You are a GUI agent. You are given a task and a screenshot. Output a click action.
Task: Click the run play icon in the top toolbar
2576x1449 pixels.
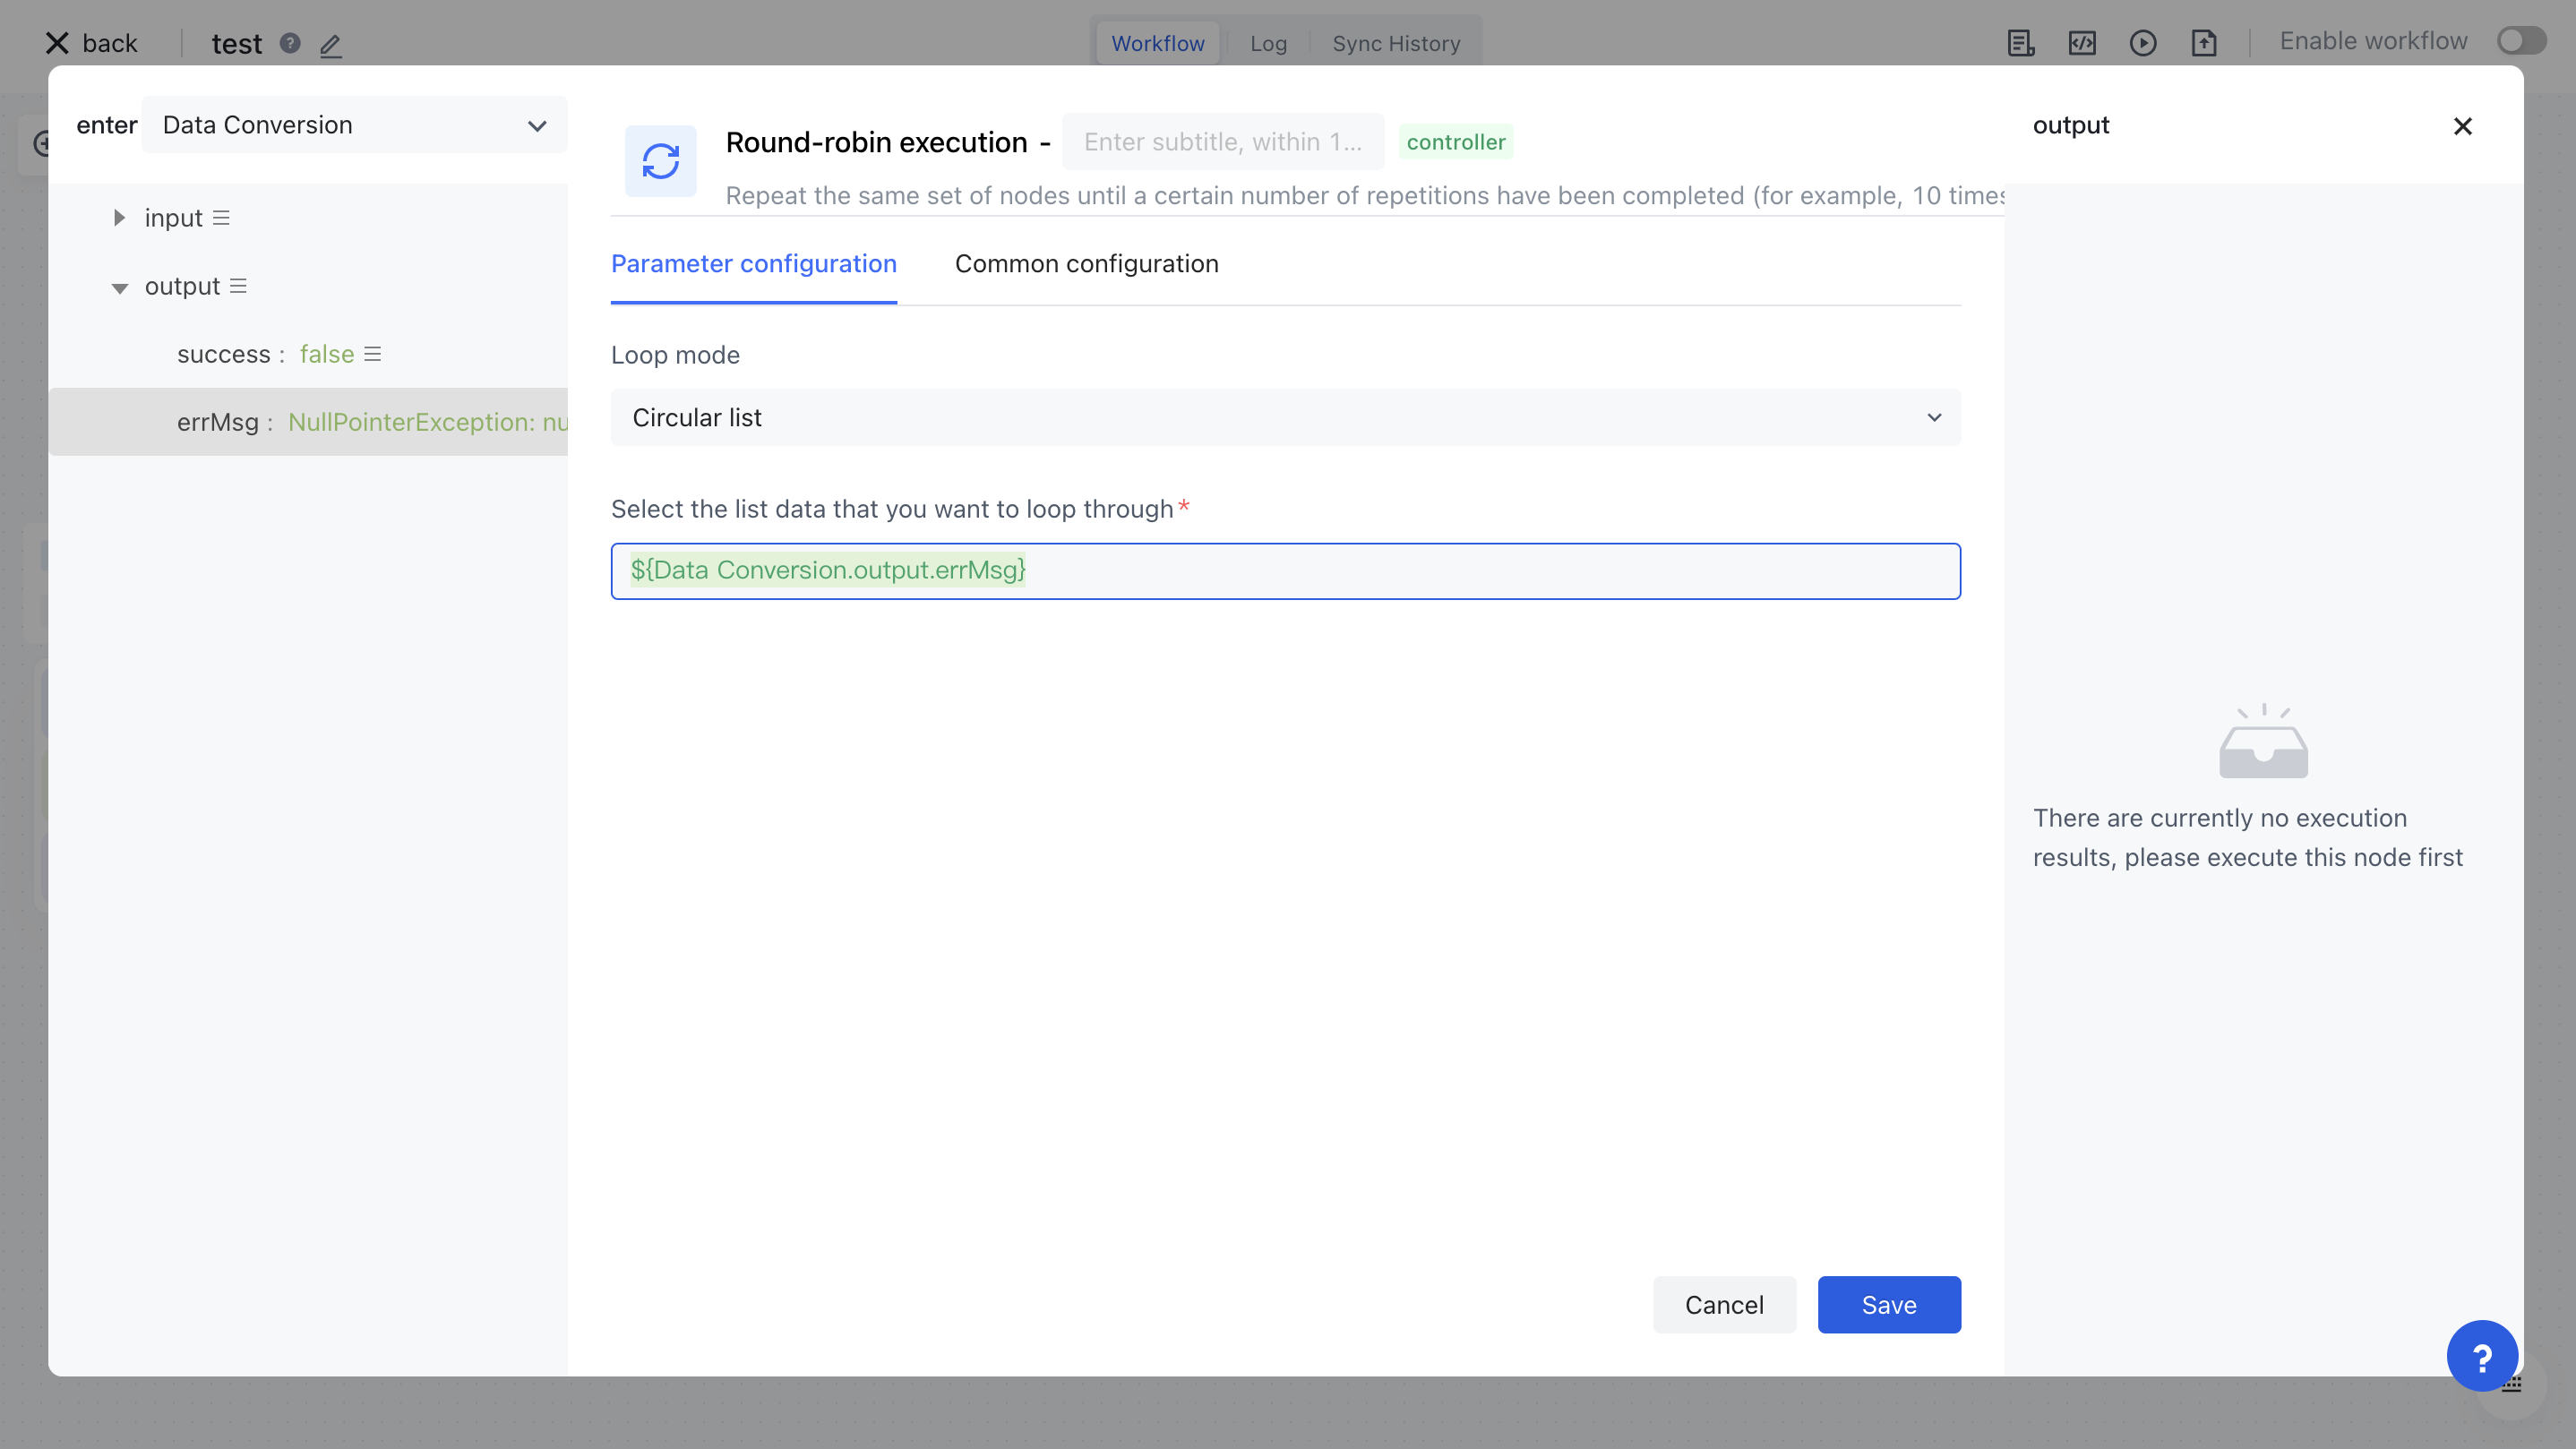[x=2142, y=43]
